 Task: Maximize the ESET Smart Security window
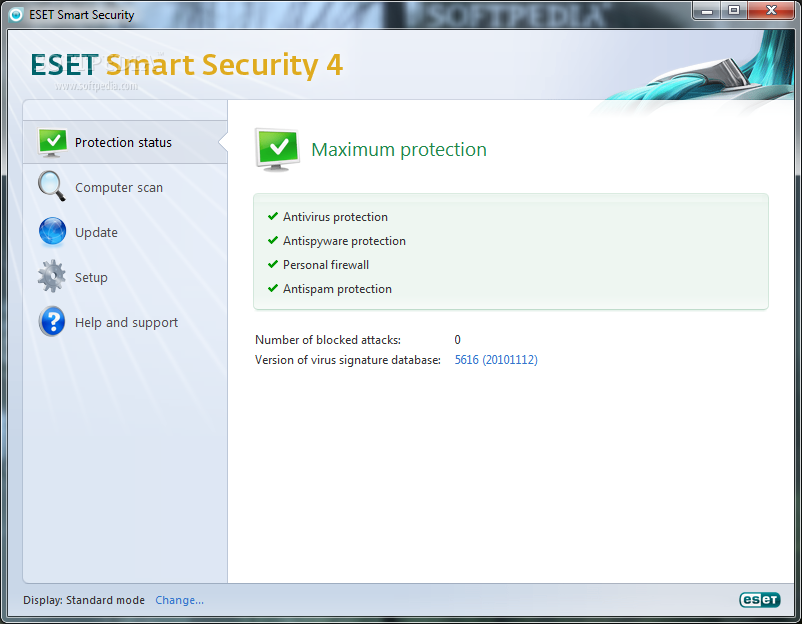tap(734, 10)
